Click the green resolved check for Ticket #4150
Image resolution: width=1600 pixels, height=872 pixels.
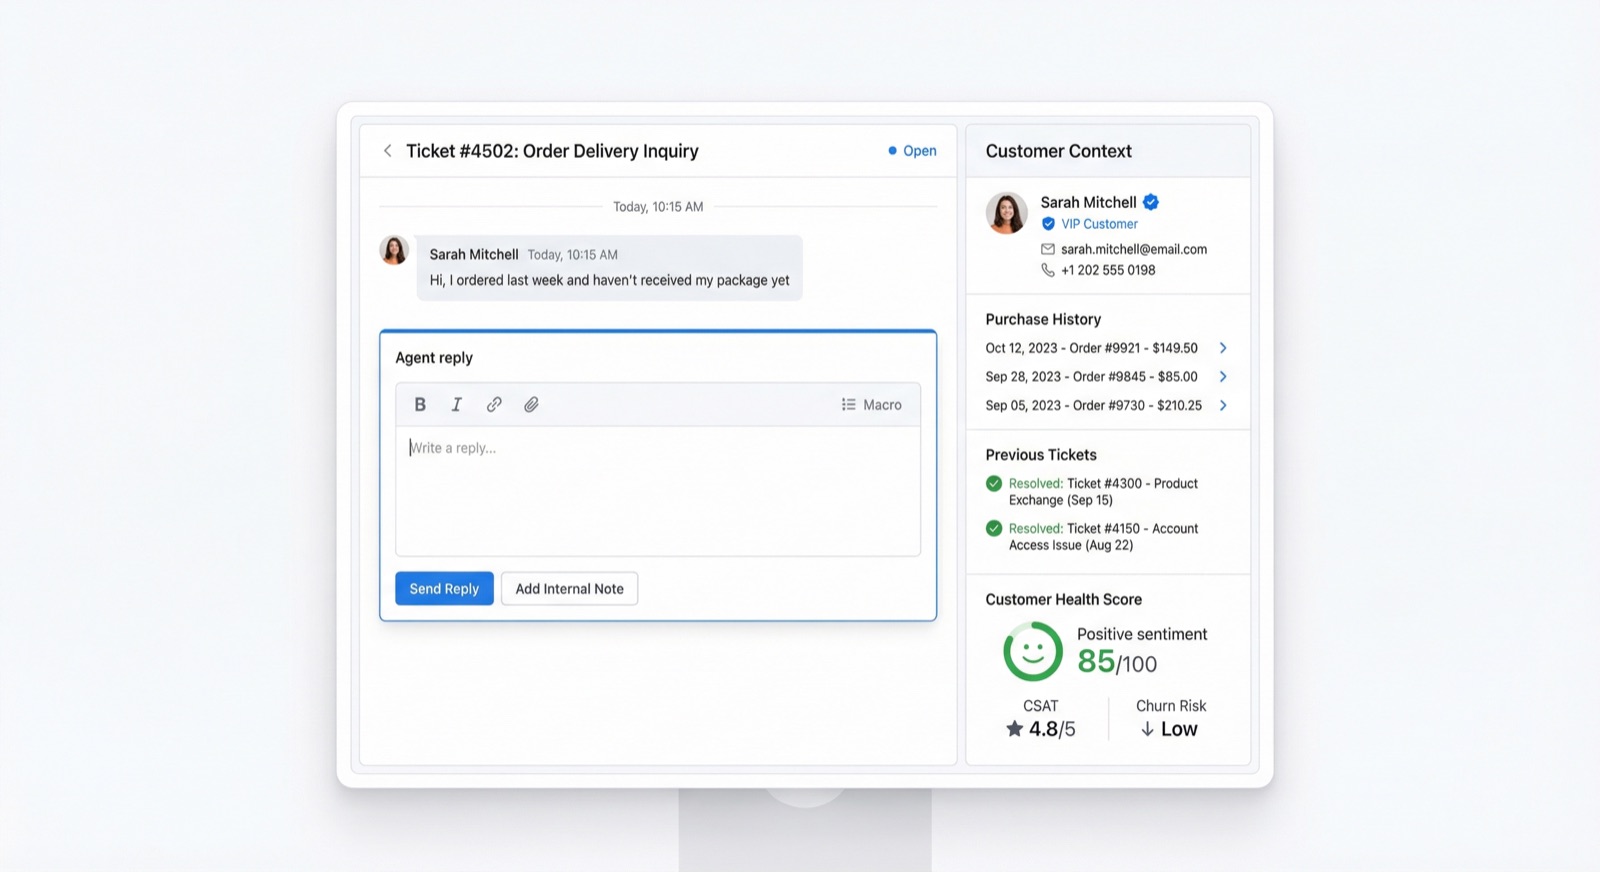pyautogui.click(x=993, y=529)
